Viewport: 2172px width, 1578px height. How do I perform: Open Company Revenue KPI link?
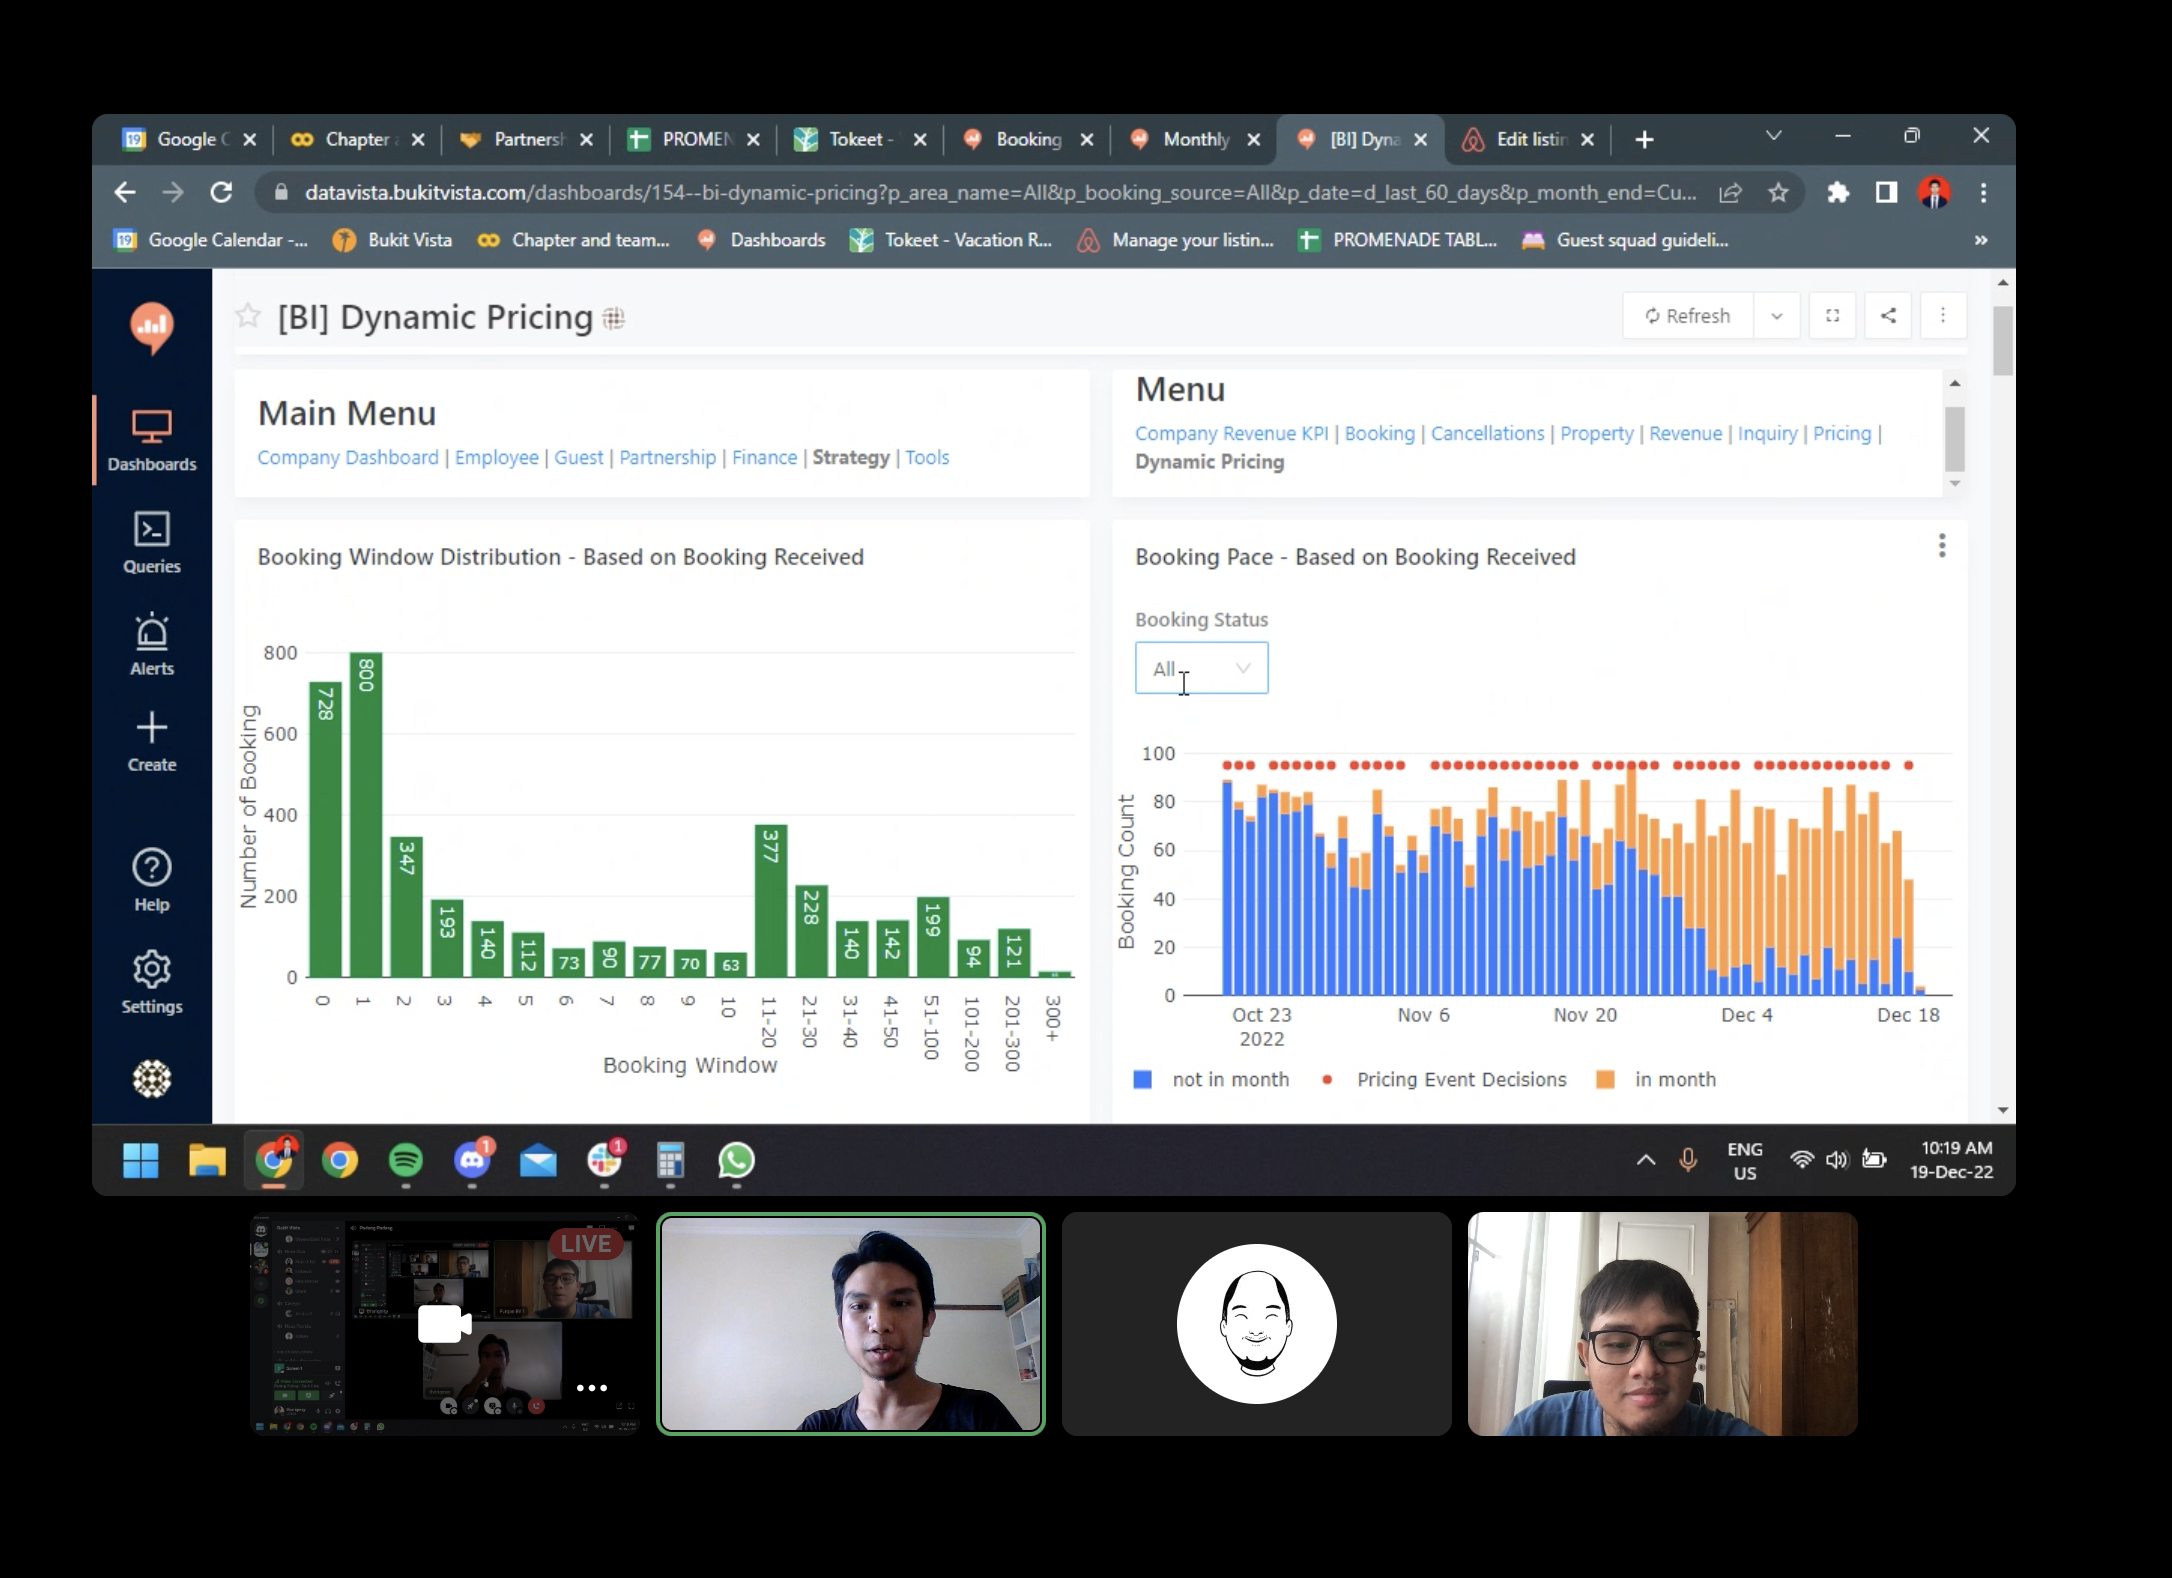click(x=1232, y=433)
